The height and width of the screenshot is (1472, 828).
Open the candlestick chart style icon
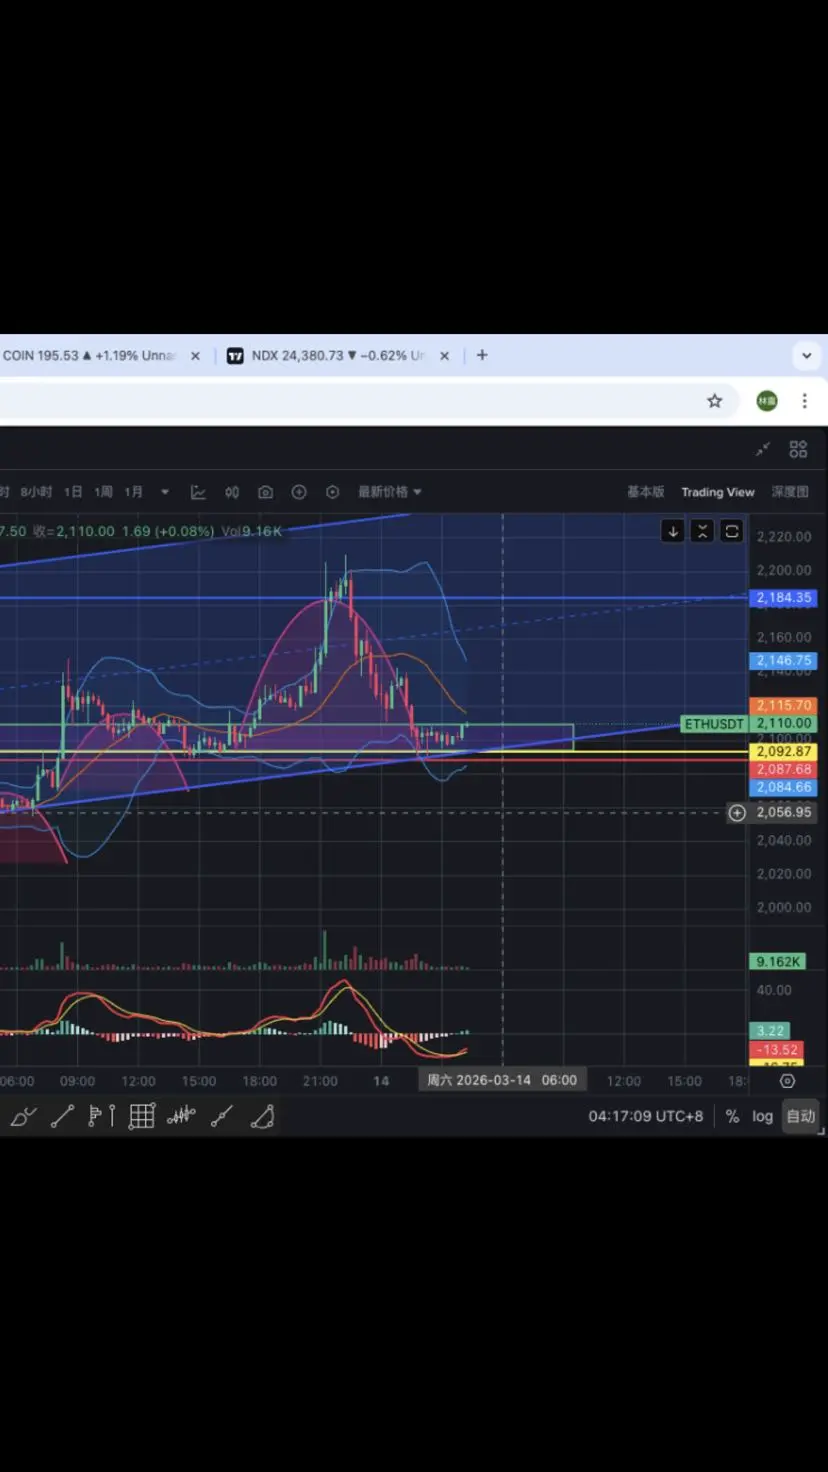(232, 492)
